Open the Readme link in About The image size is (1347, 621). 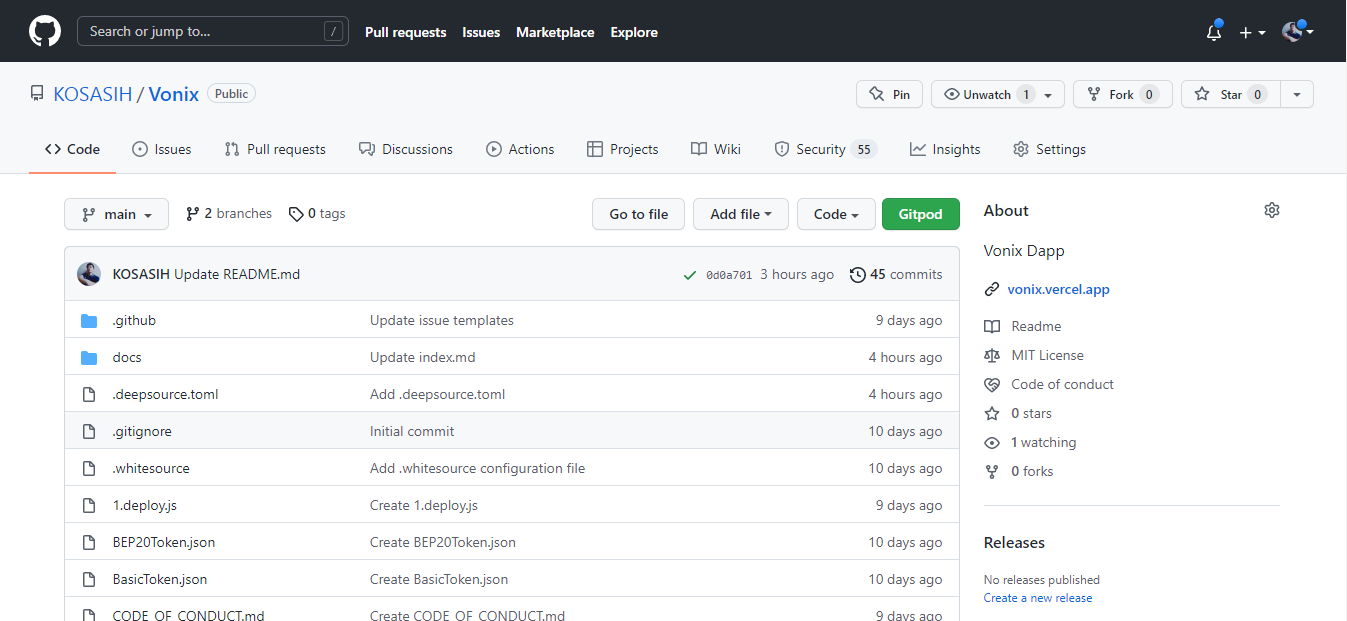tap(1036, 326)
